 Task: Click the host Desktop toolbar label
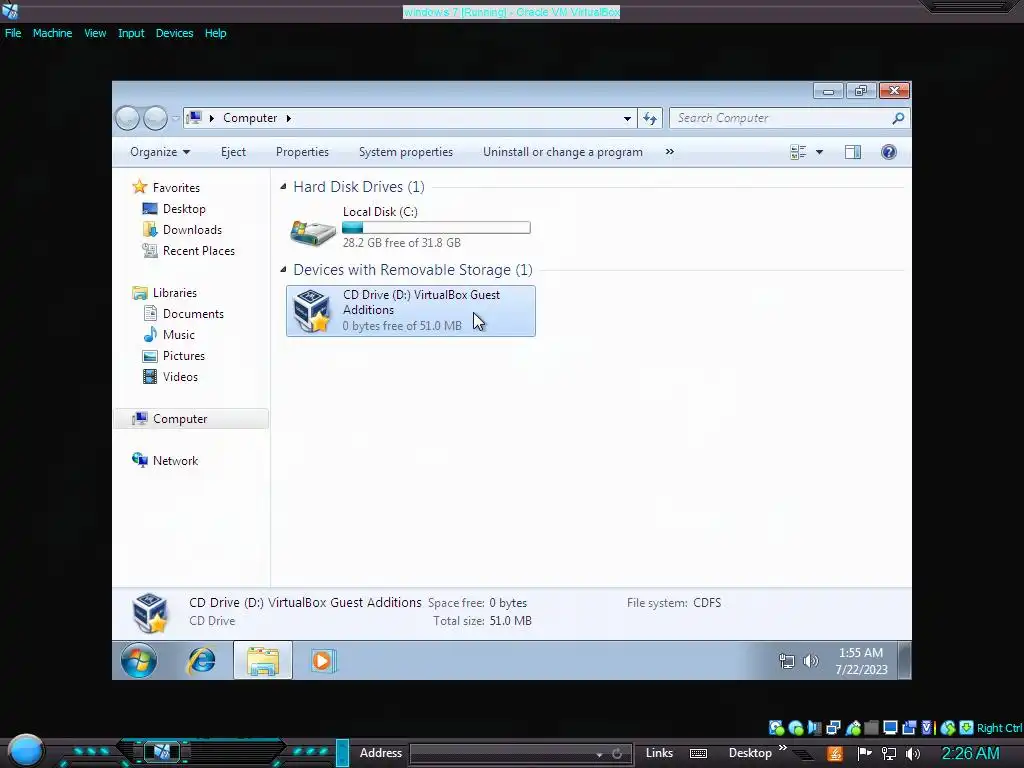750,753
